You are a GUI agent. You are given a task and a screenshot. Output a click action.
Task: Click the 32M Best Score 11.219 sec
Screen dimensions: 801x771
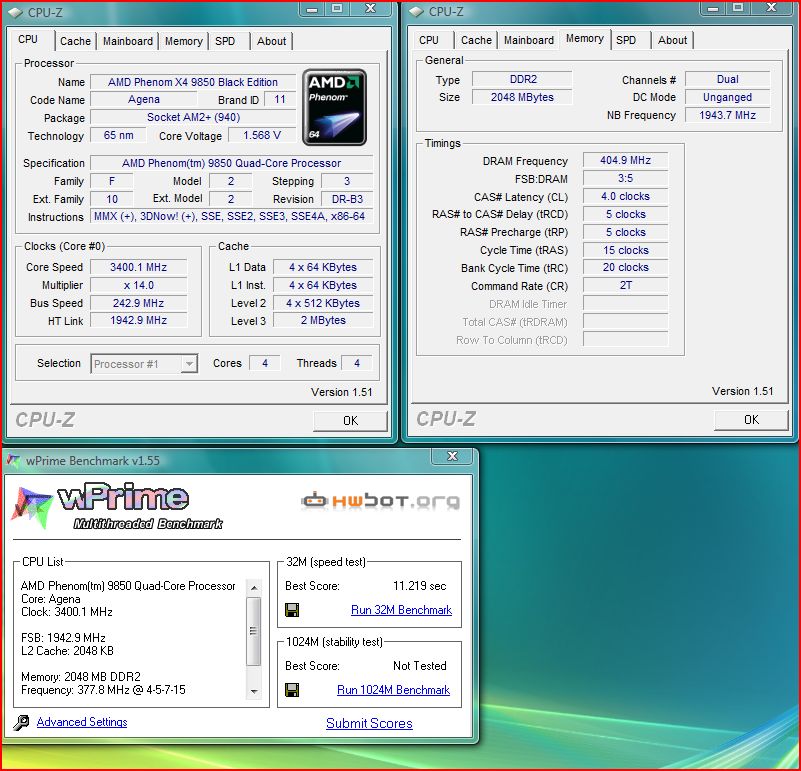point(419,586)
